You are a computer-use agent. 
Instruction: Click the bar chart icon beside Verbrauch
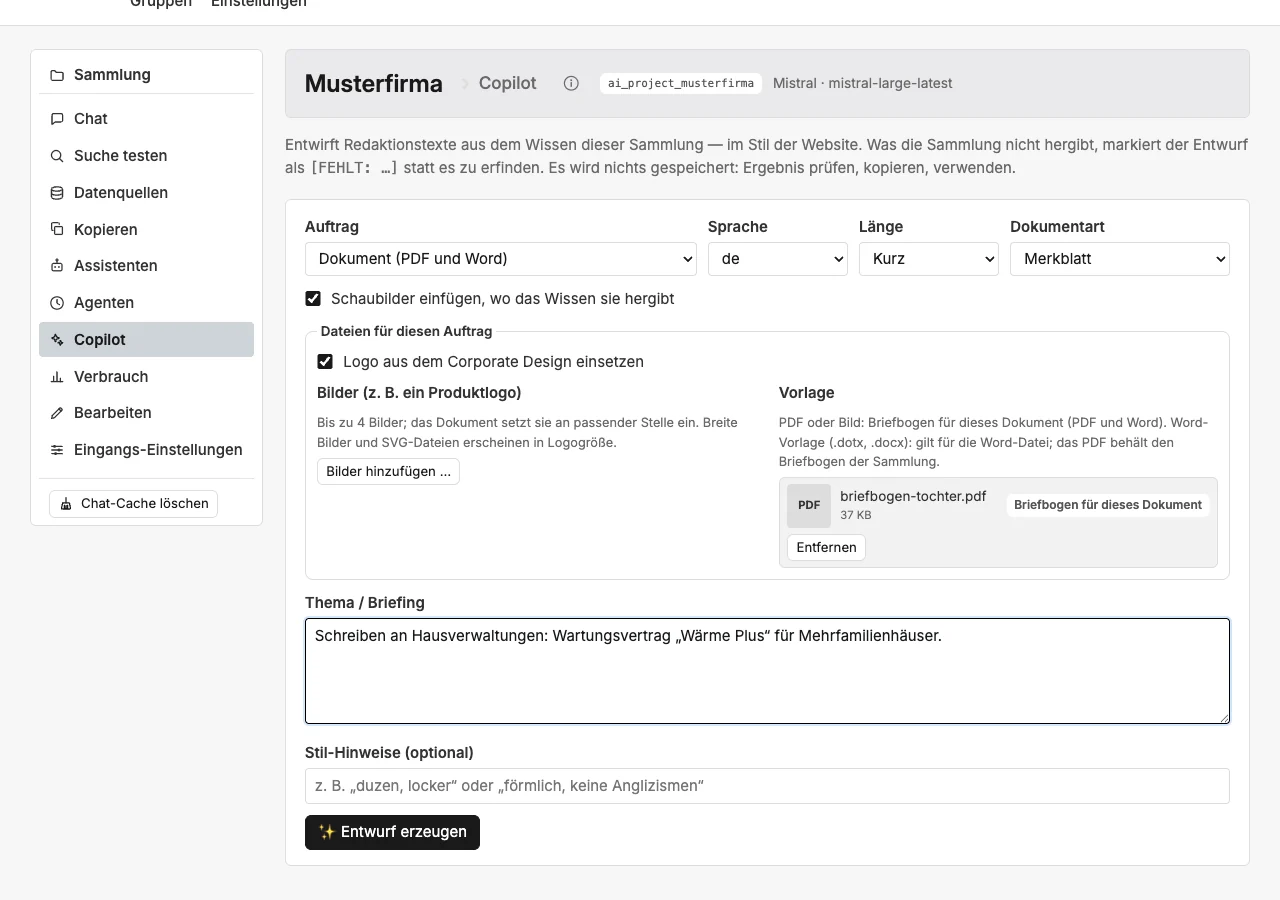tap(57, 377)
